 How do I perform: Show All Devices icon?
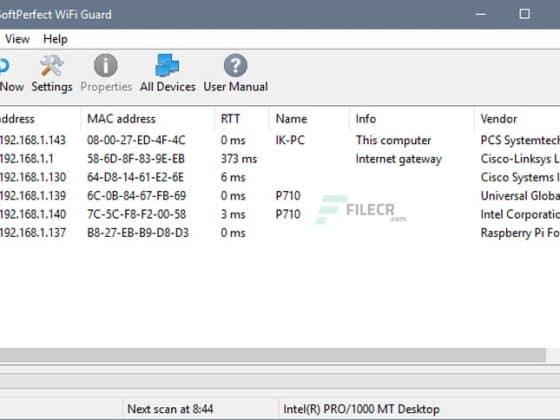[167, 65]
